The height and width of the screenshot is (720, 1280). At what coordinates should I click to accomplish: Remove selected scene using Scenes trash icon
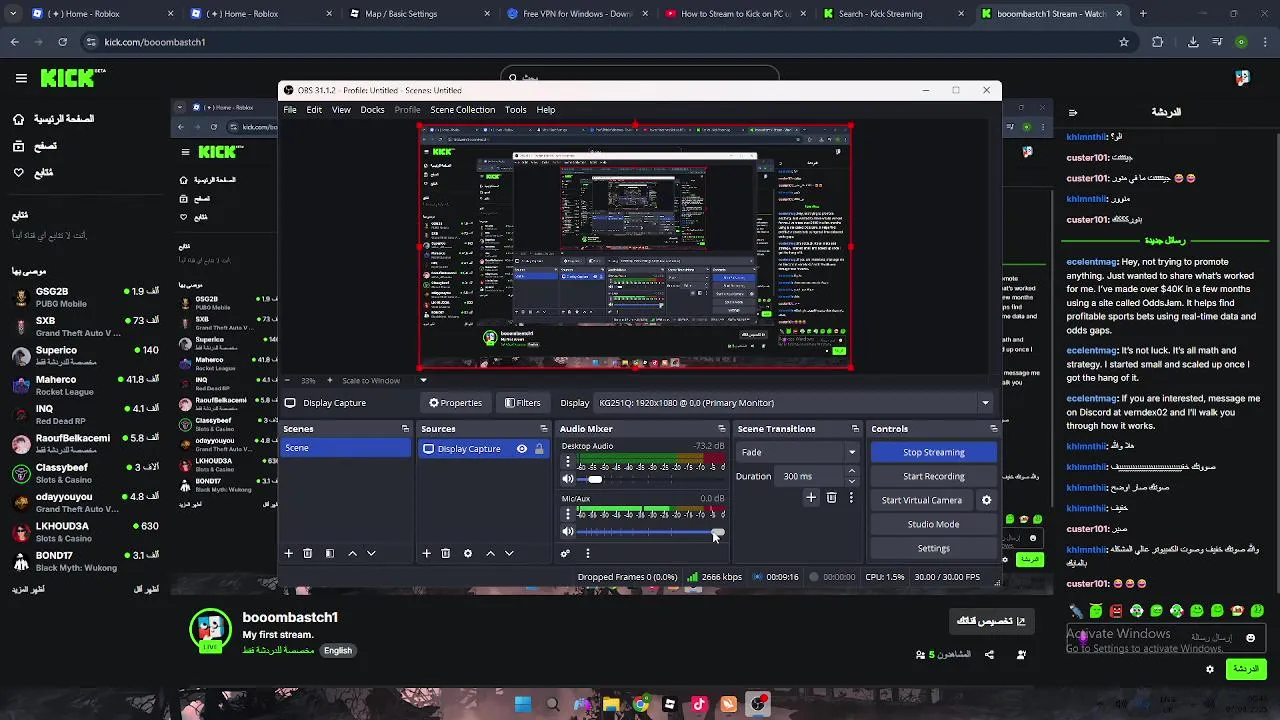(x=307, y=553)
